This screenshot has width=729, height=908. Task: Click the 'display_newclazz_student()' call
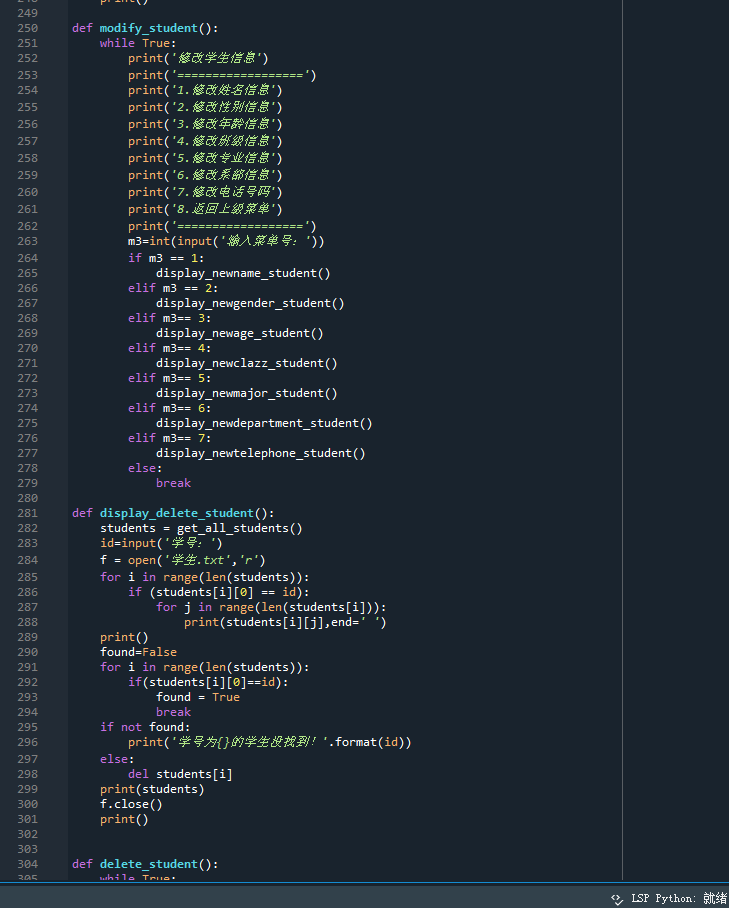tap(247, 364)
